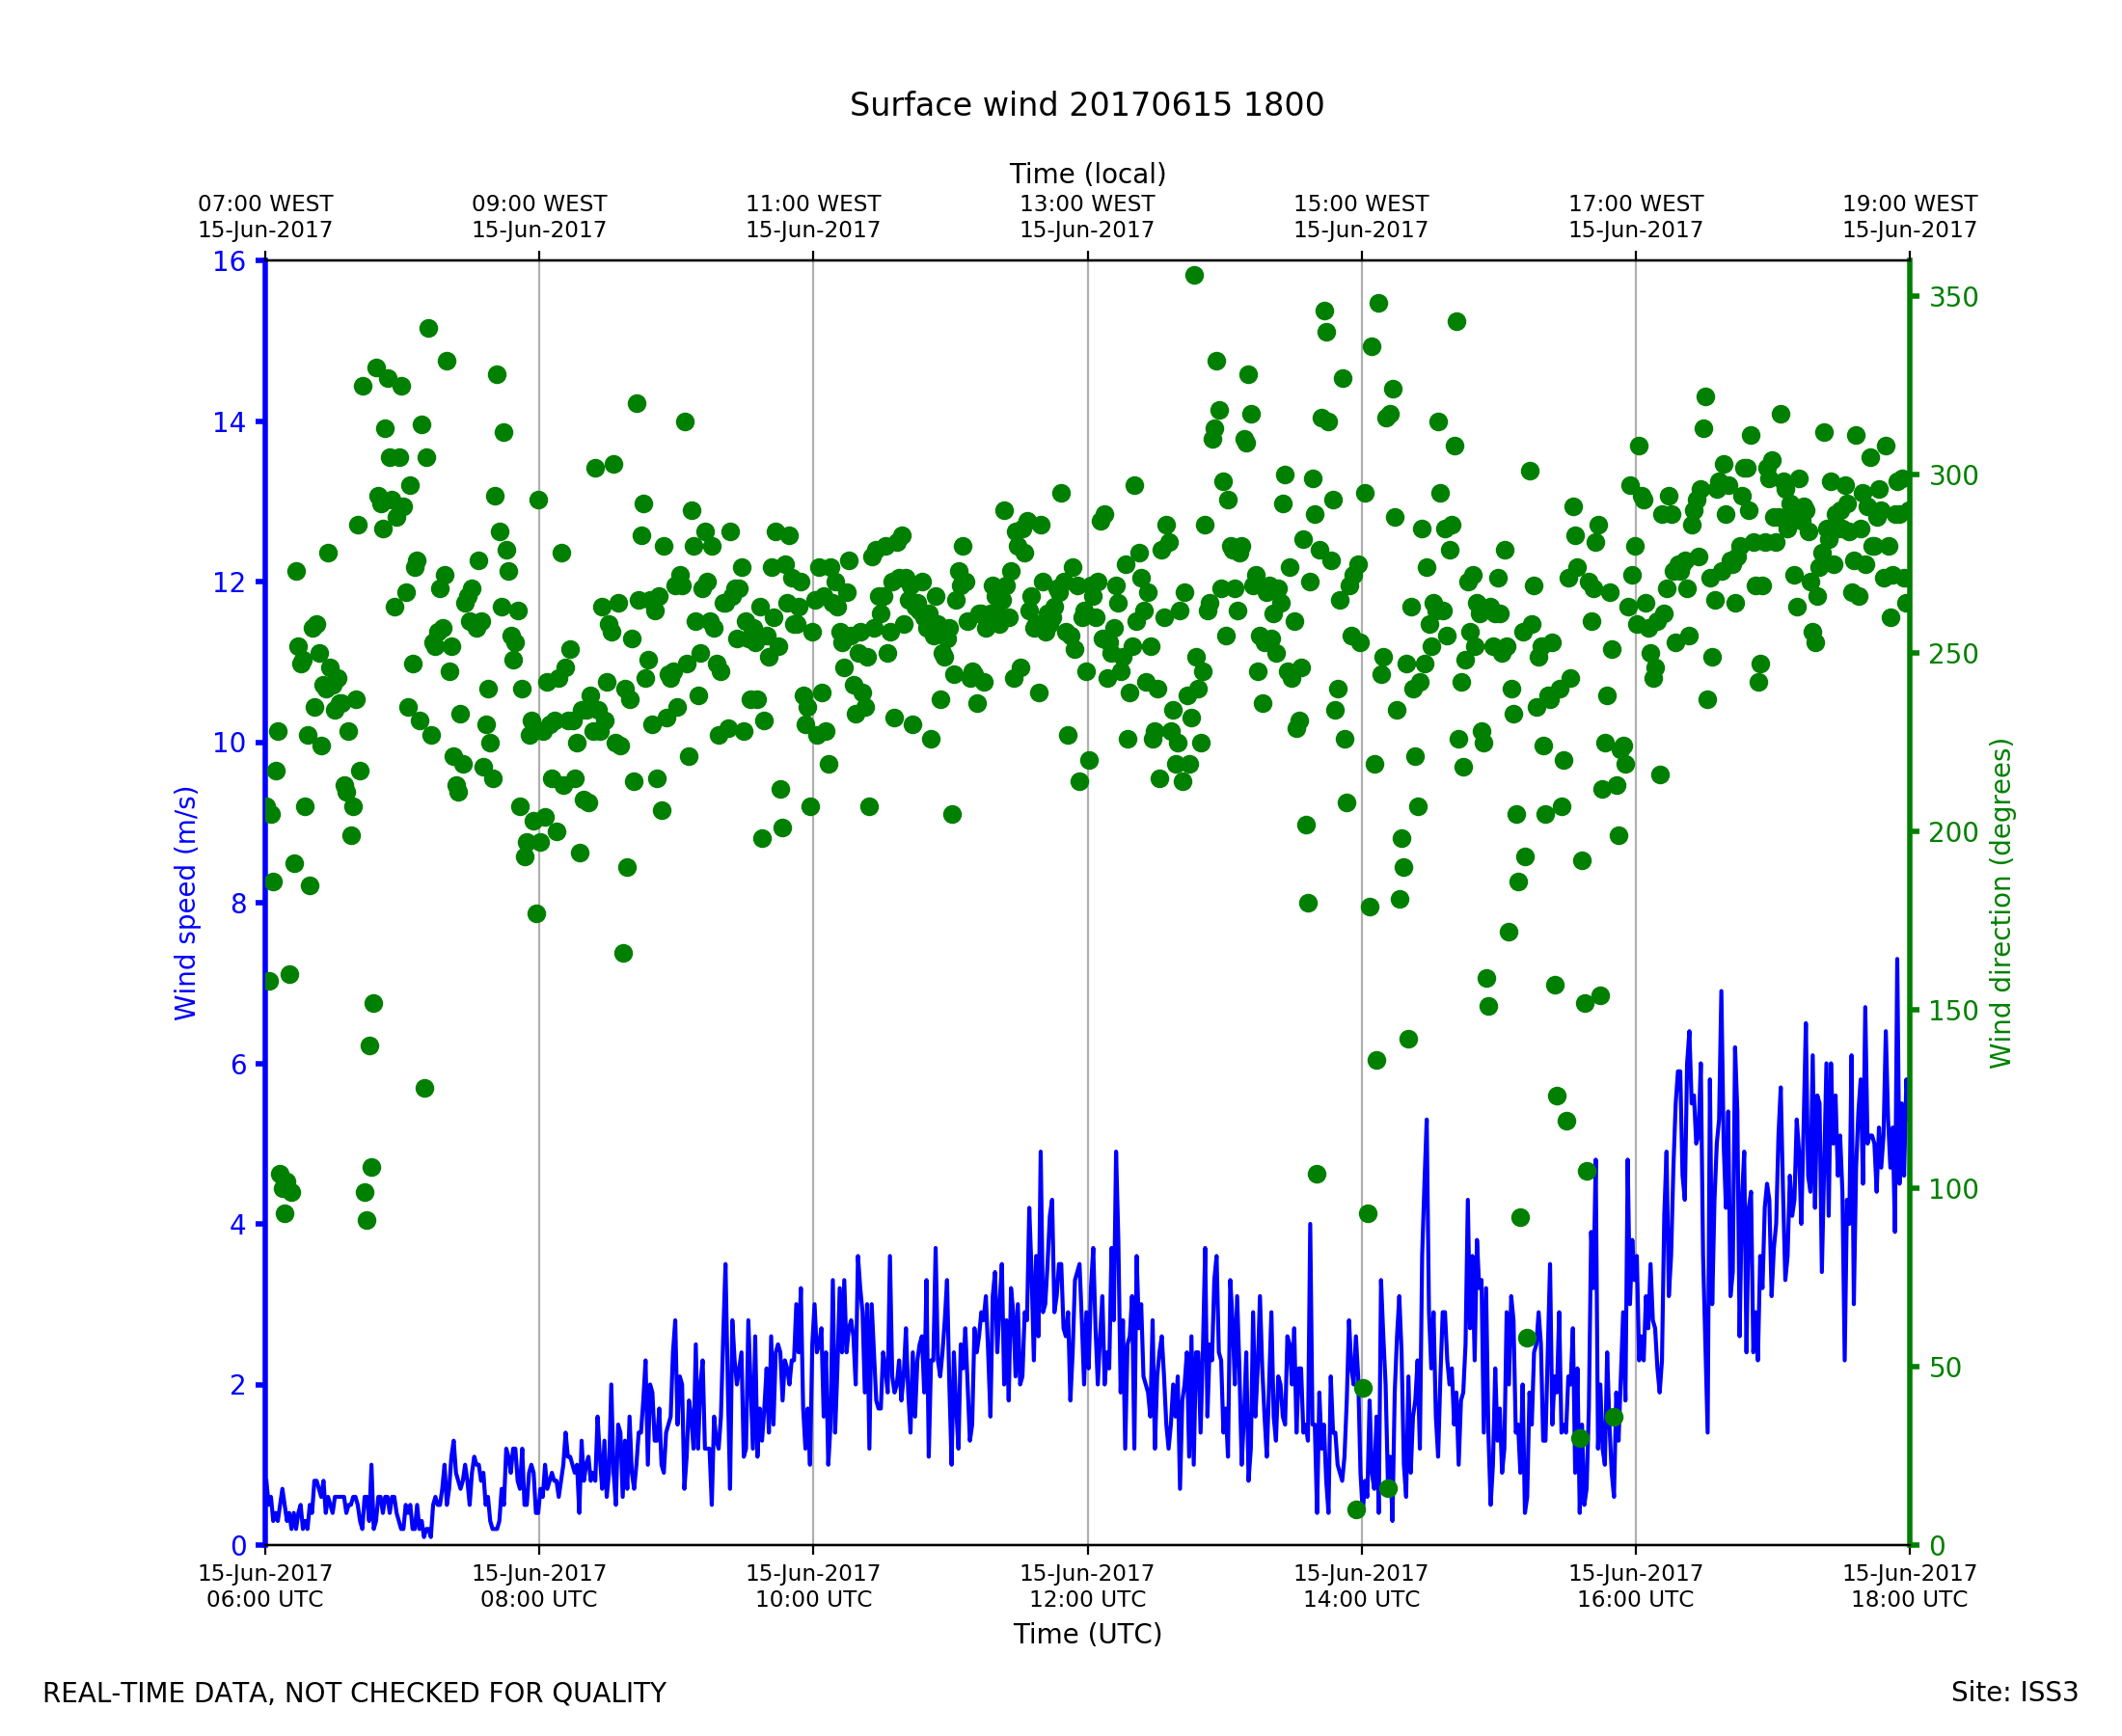Click the 'Time (UTC)' bottom axis label
Screen dimensions: 2122x1736
1087,1634
